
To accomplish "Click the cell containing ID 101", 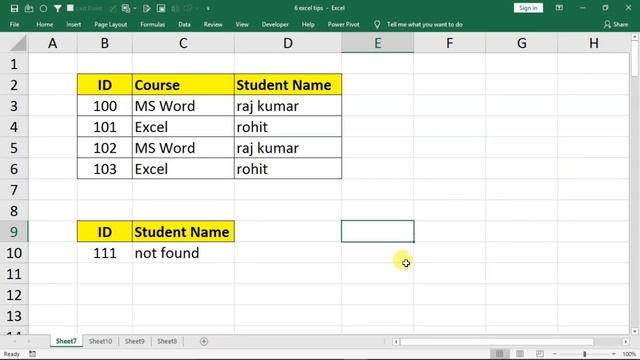I will click(104, 127).
